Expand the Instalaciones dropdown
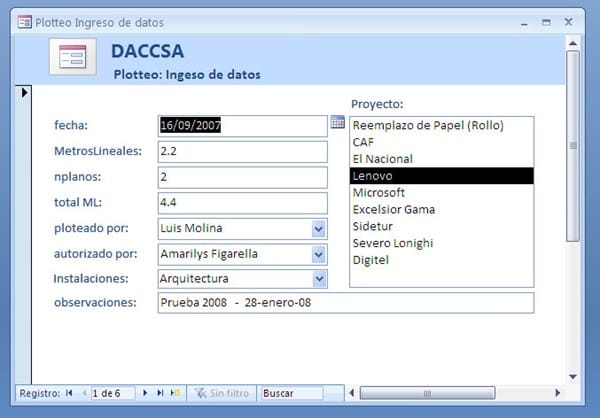 tap(319, 279)
